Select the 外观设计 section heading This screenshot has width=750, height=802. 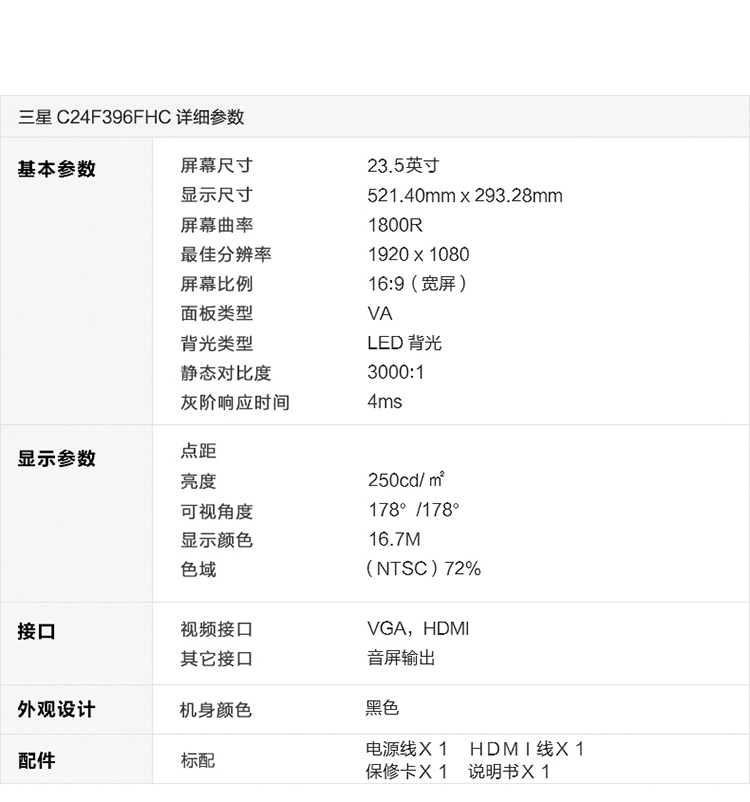pyautogui.click(x=57, y=709)
